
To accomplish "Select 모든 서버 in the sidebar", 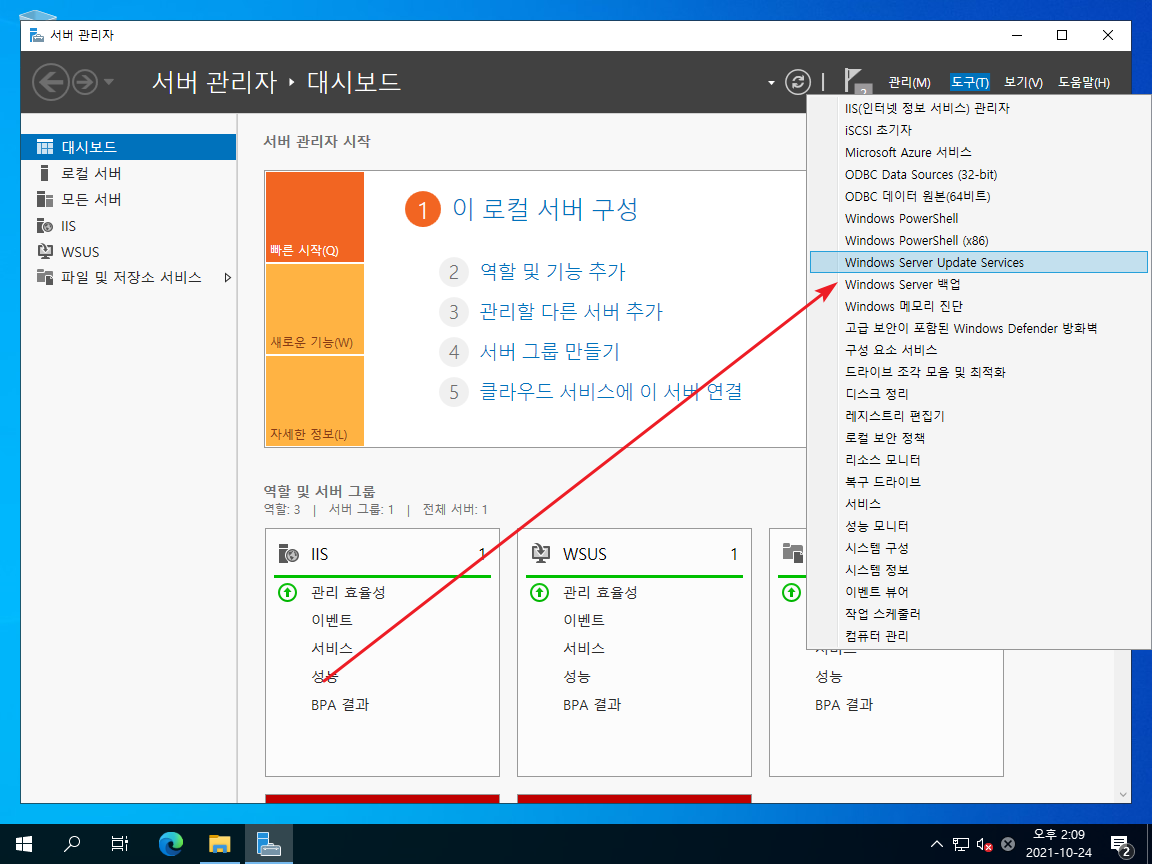I will pyautogui.click(x=129, y=199).
